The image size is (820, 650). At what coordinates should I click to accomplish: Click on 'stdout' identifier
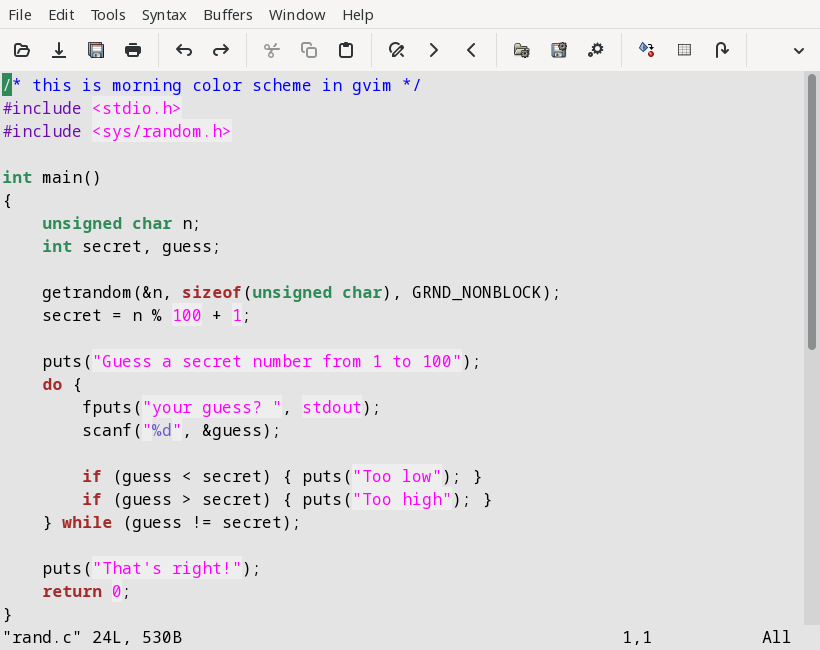(x=332, y=407)
